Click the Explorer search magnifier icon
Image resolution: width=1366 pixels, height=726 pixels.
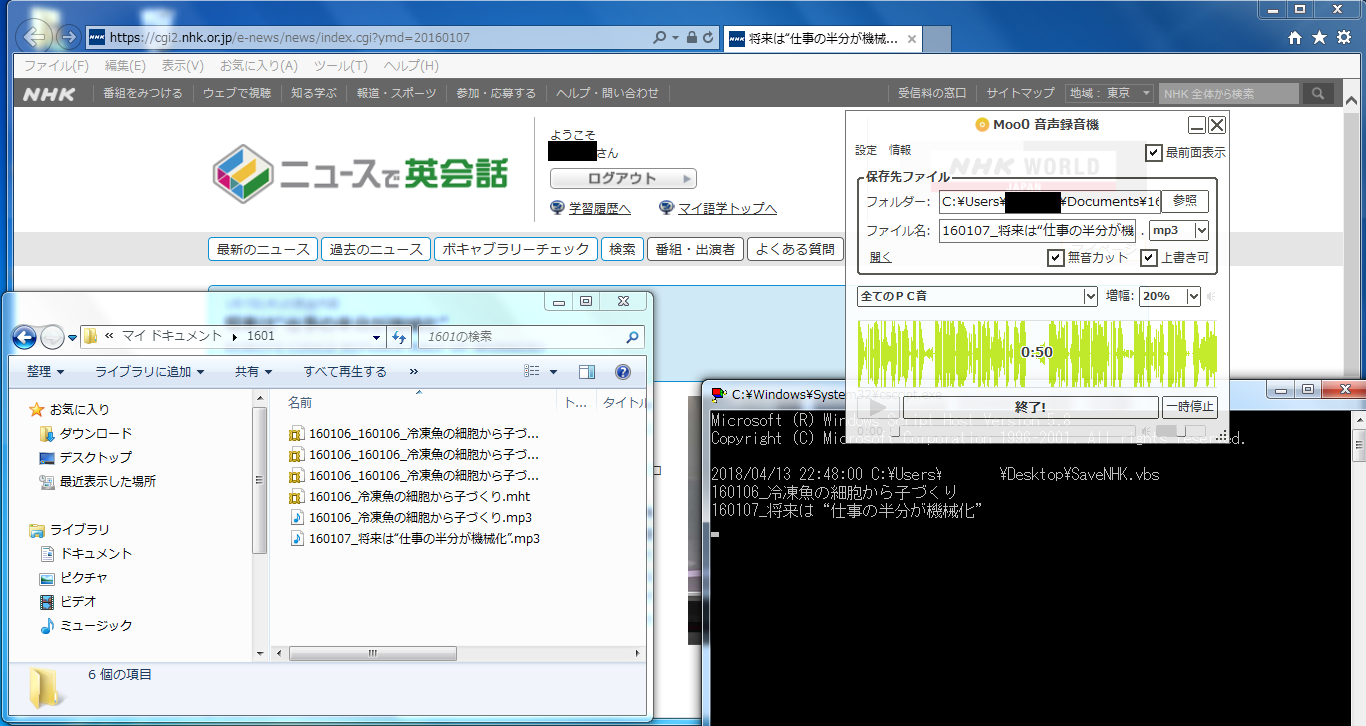pos(632,337)
